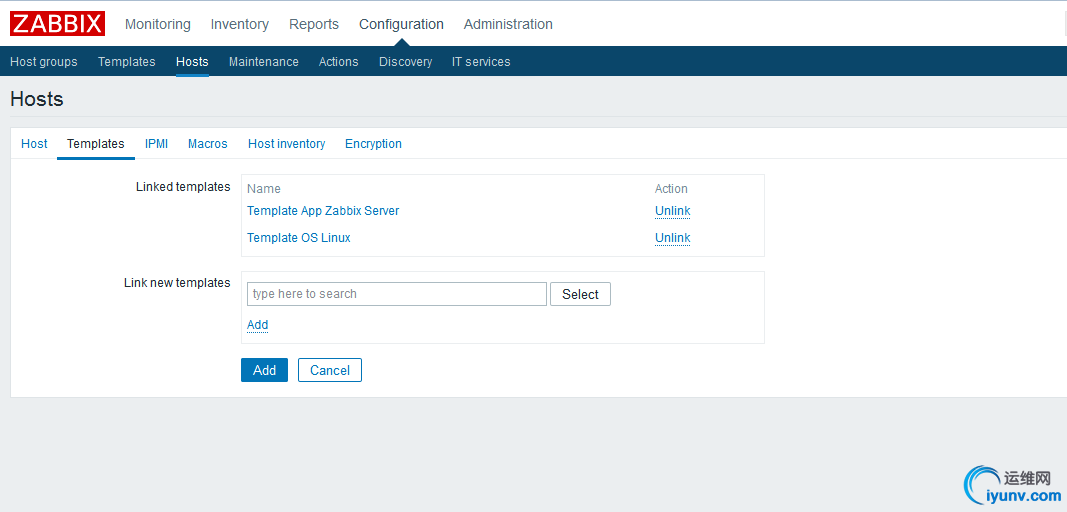Image resolution: width=1067 pixels, height=512 pixels.
Task: Open the Inventory menu
Action: click(x=240, y=25)
